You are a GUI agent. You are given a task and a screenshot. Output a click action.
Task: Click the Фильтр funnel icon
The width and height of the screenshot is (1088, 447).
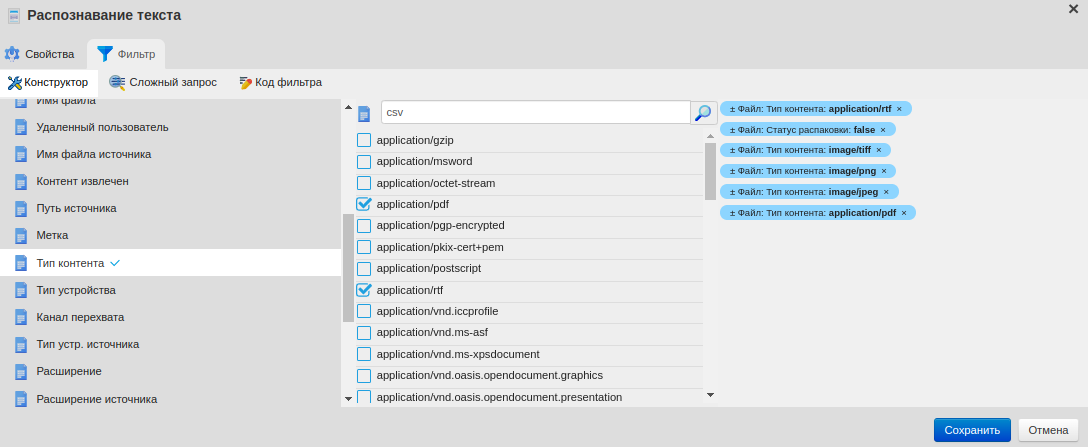(x=105, y=54)
